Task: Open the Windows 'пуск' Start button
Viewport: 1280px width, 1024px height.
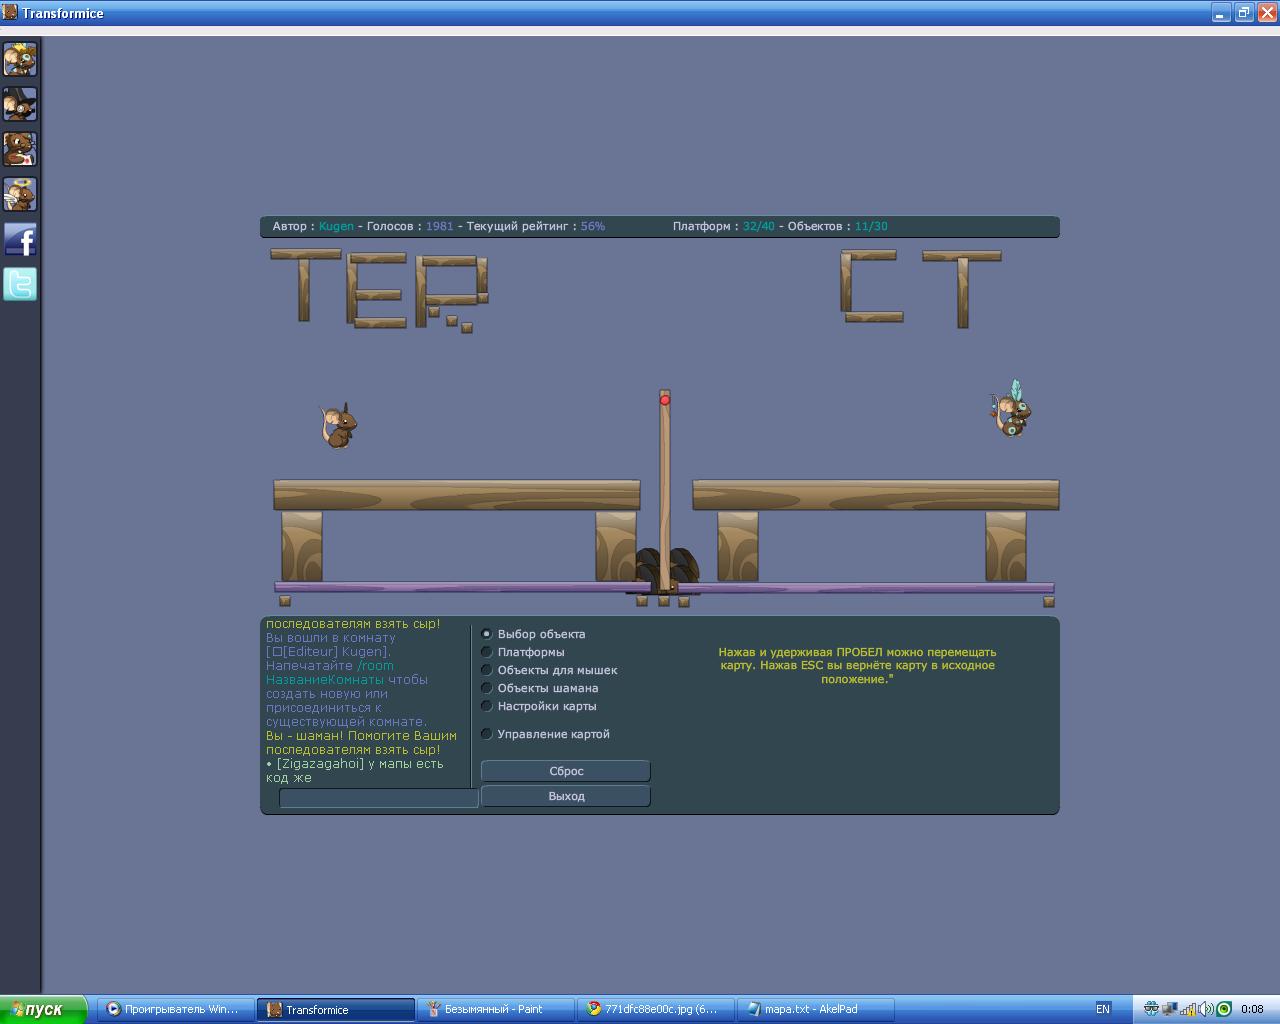Action: coord(43,1009)
